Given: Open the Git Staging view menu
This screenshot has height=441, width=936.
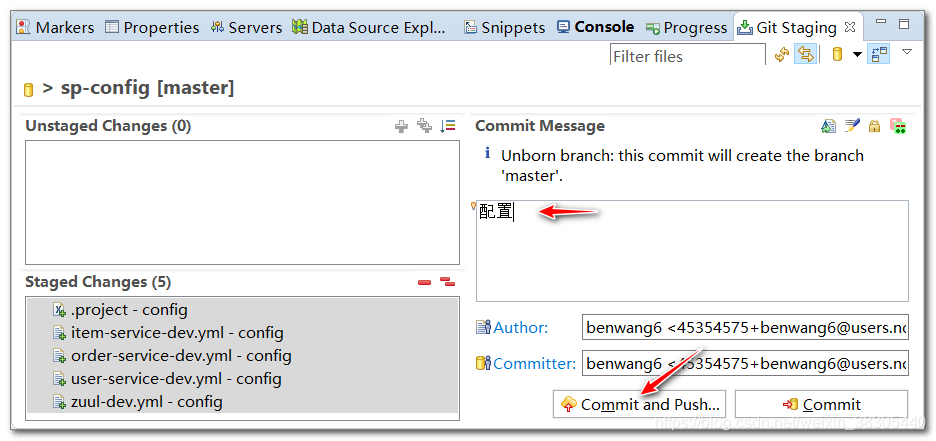Looking at the screenshot, I should coord(907,52).
